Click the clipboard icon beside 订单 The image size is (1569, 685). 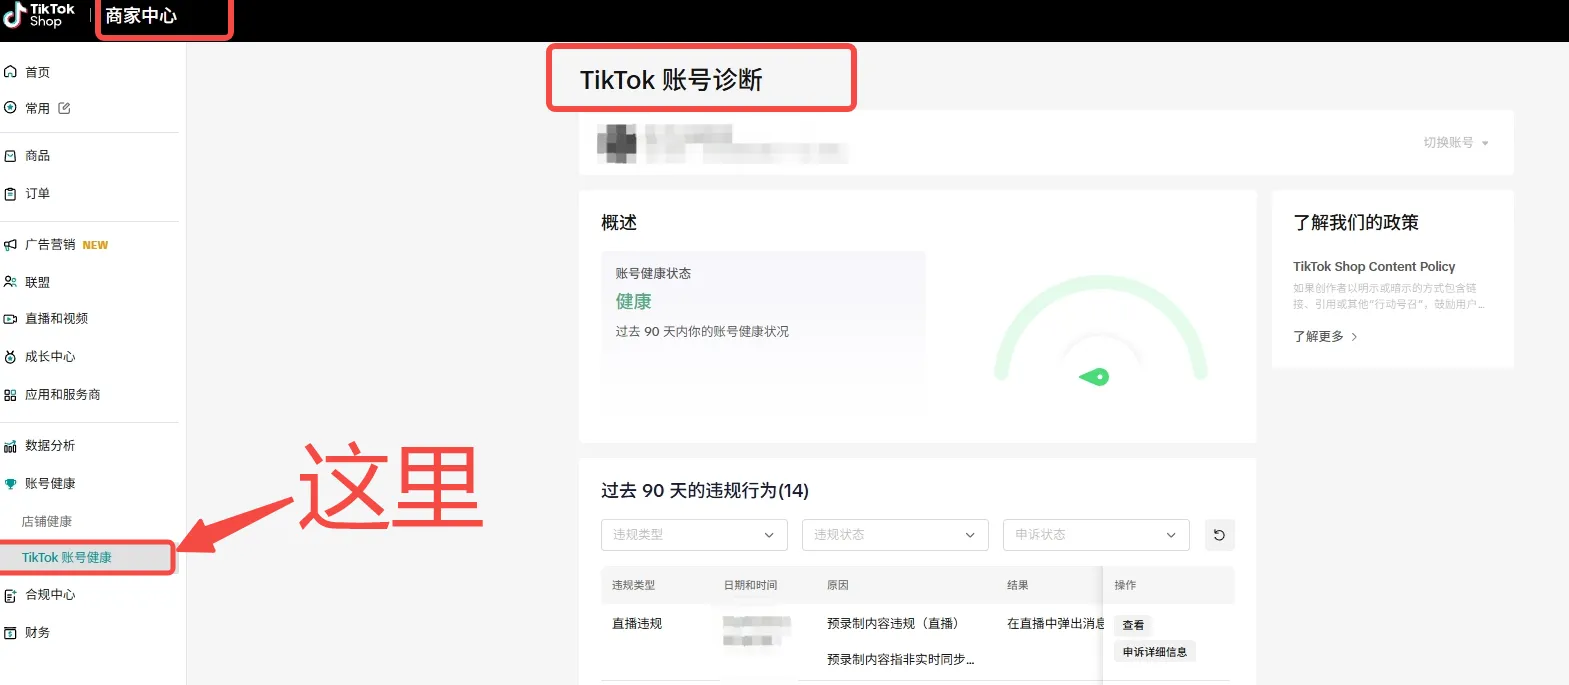tap(11, 194)
